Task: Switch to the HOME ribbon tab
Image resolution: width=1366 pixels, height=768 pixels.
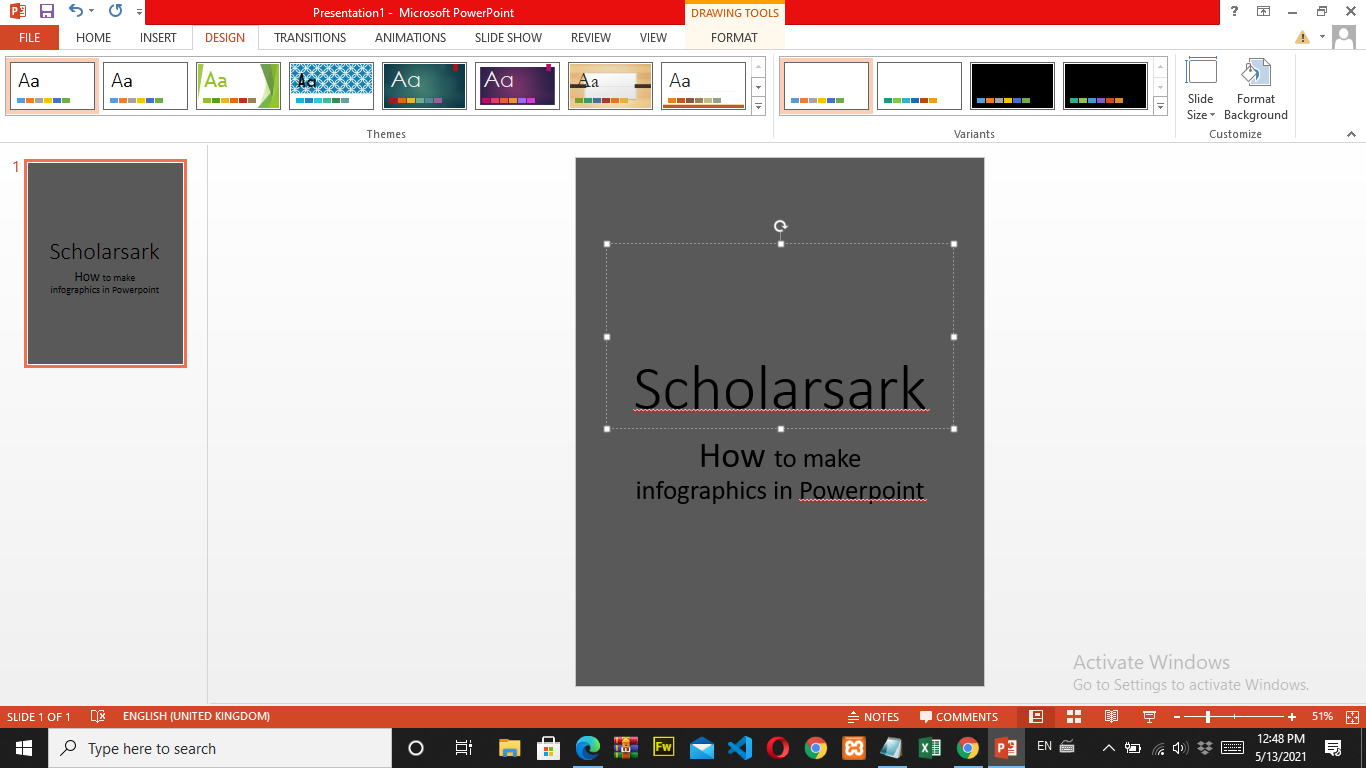Action: click(x=93, y=37)
